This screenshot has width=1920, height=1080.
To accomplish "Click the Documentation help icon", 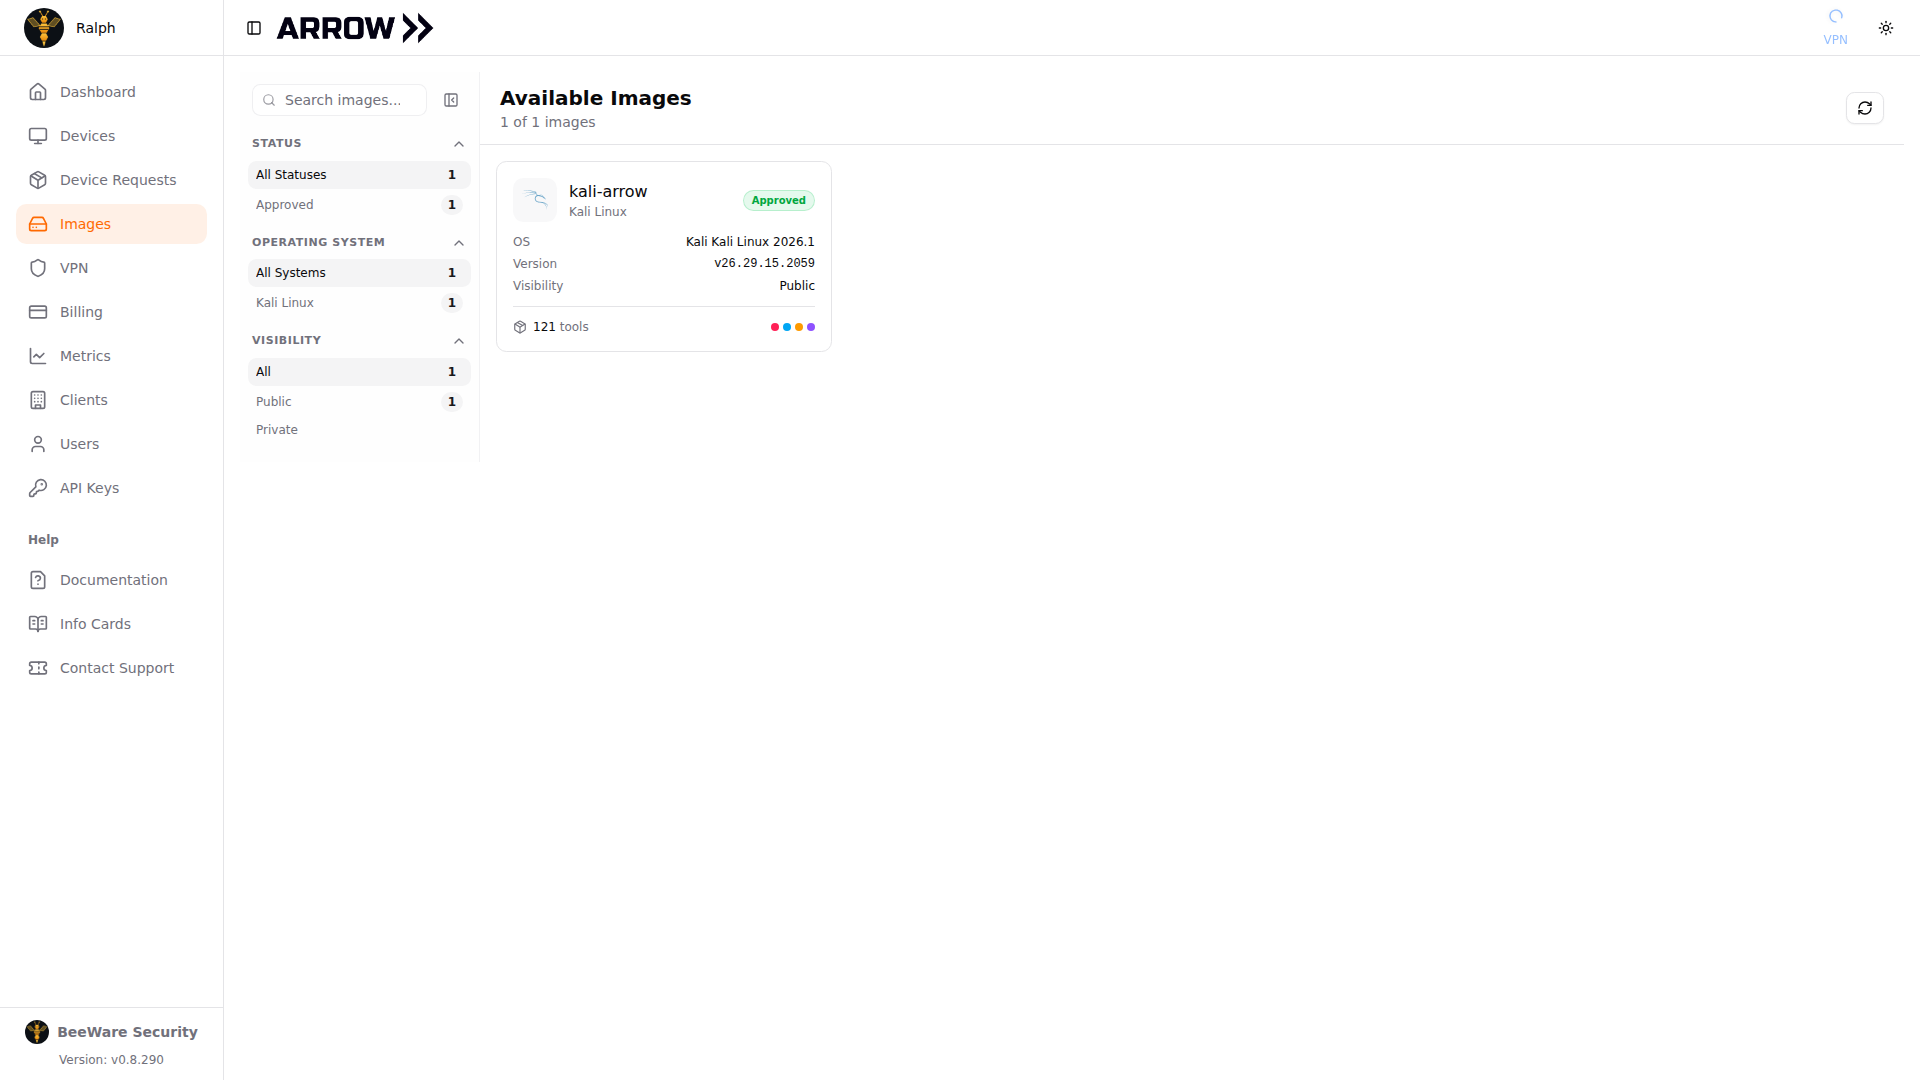I will click(38, 580).
